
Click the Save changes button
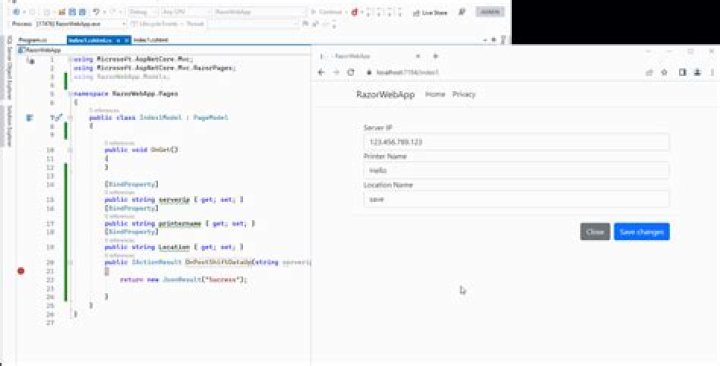point(642,232)
